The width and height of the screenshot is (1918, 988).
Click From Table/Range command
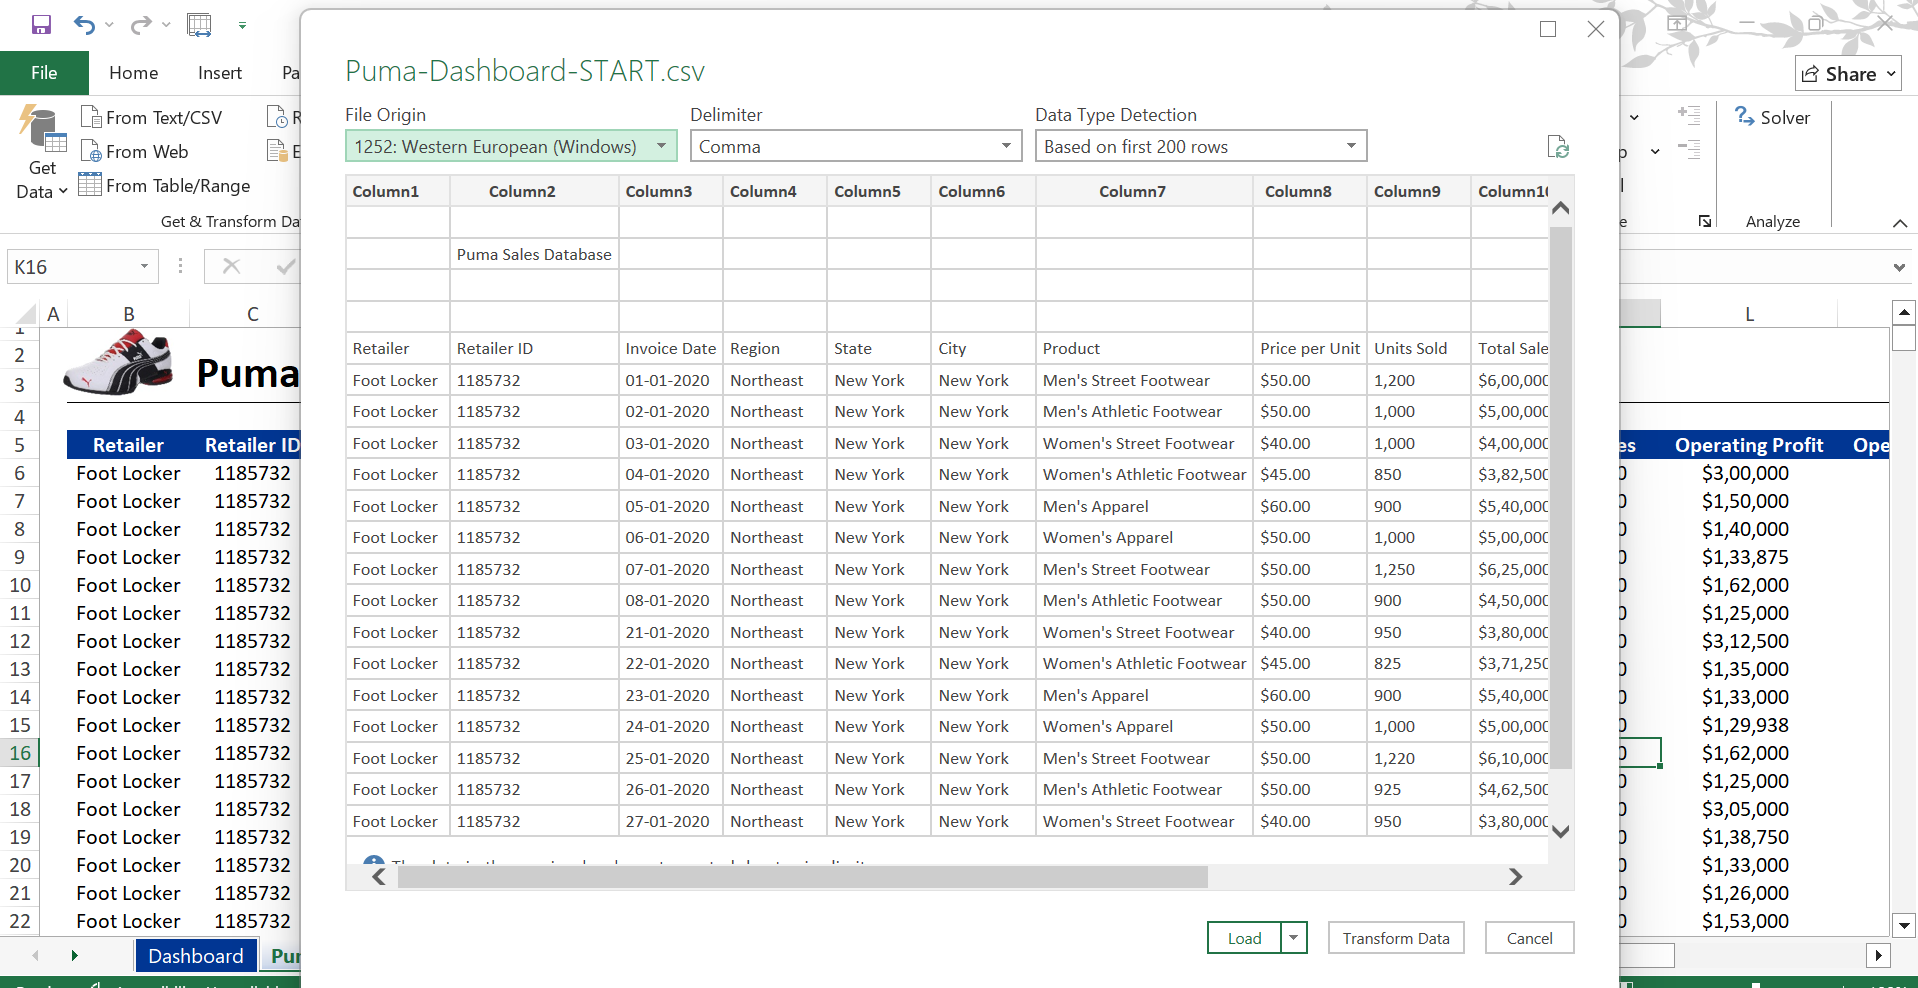click(x=165, y=186)
